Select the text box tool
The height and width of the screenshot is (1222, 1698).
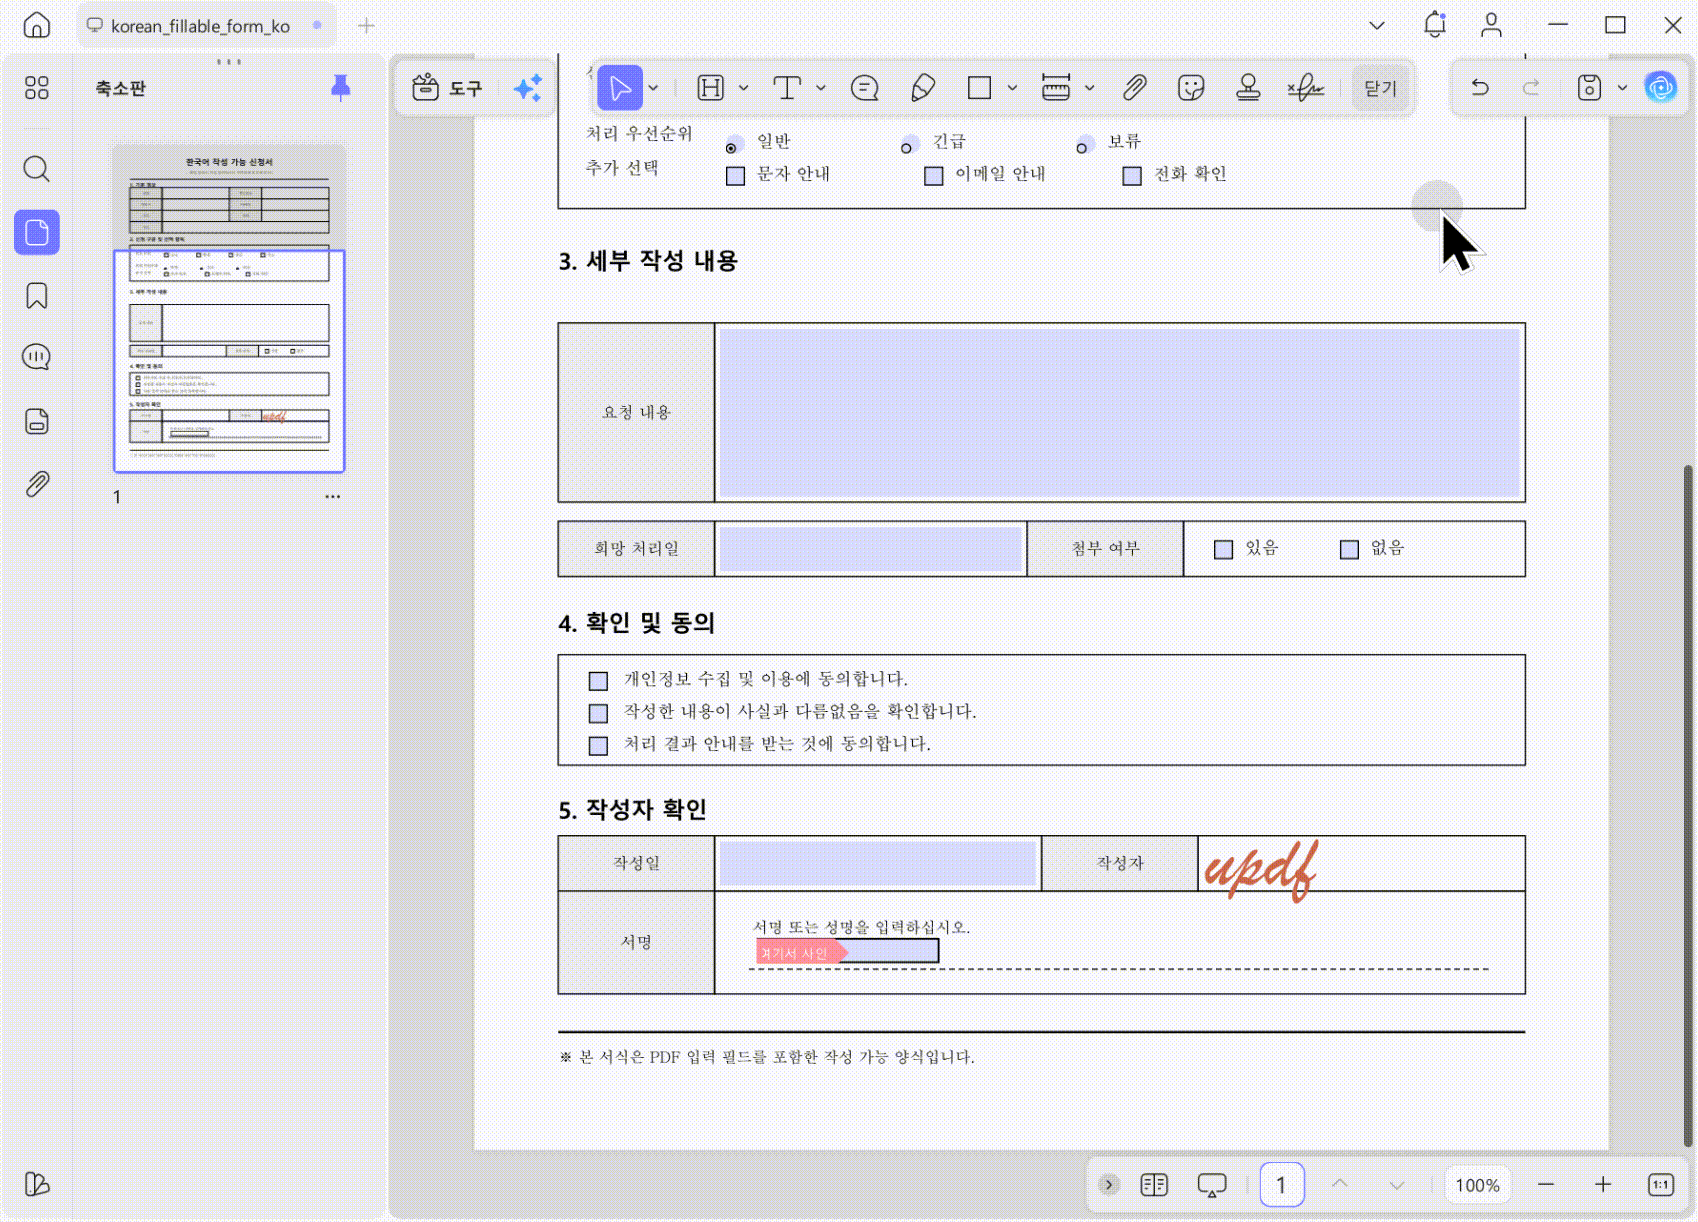[x=787, y=88]
